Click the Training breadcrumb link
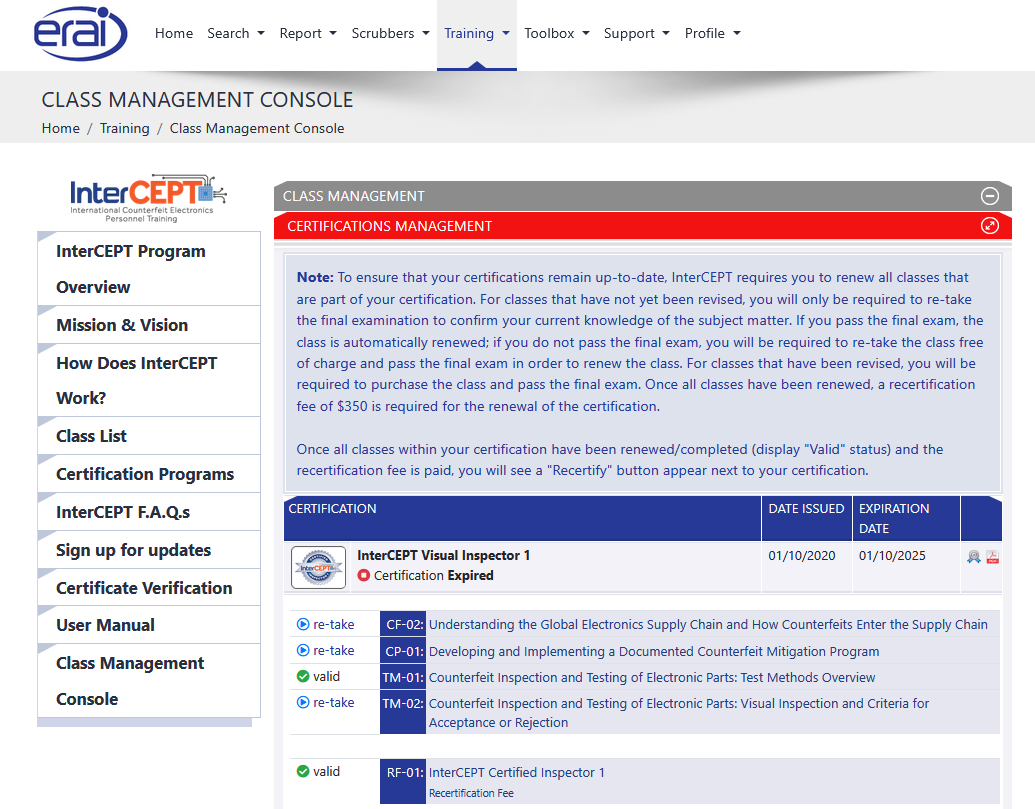Viewport: 1035px width, 809px height. coord(124,128)
